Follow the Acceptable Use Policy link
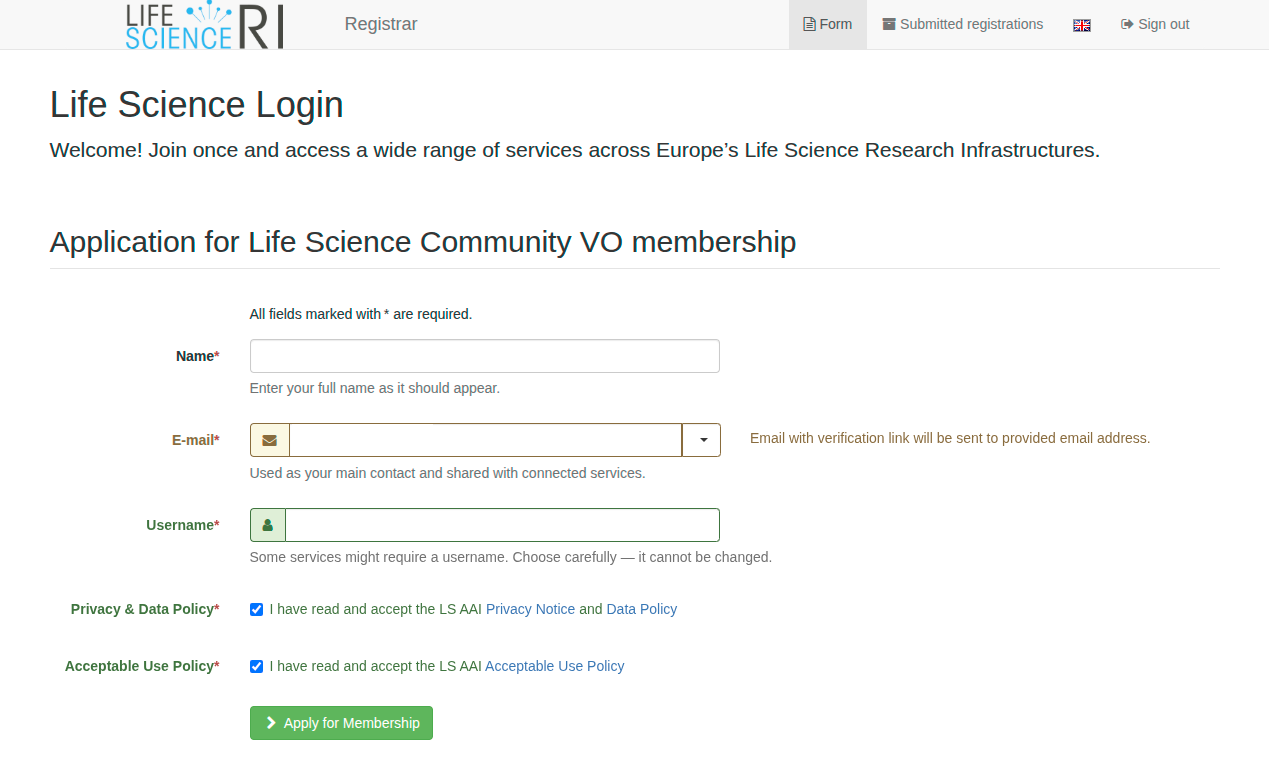 (x=554, y=666)
